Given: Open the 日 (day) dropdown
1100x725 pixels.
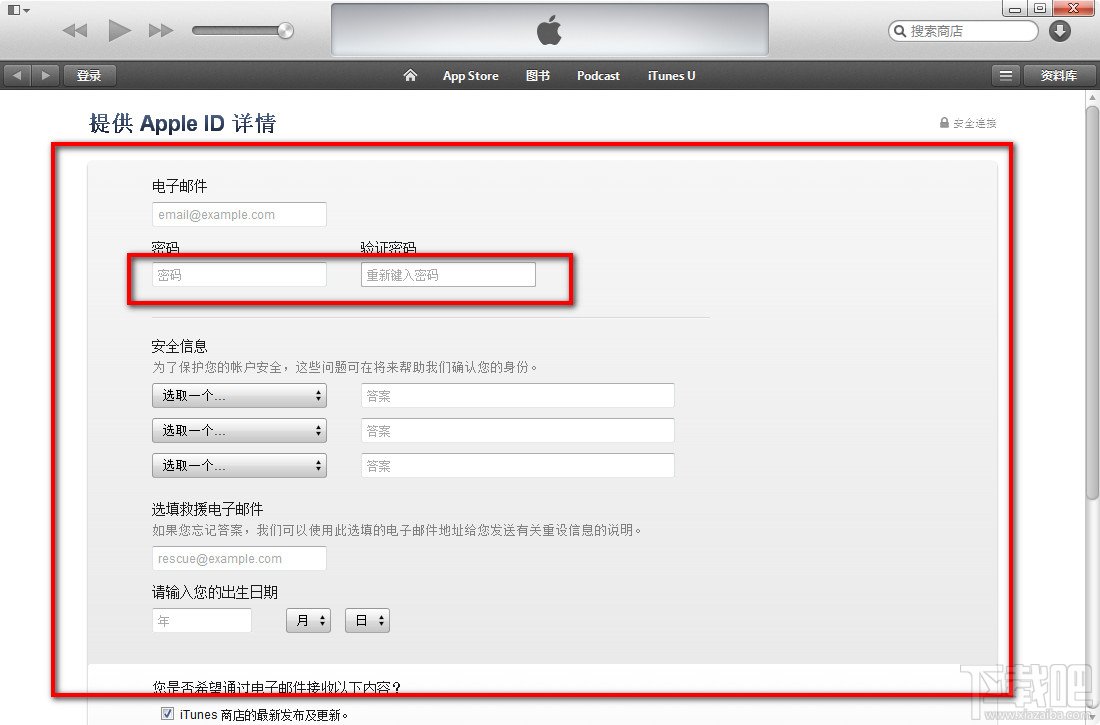Looking at the screenshot, I should click(x=367, y=620).
